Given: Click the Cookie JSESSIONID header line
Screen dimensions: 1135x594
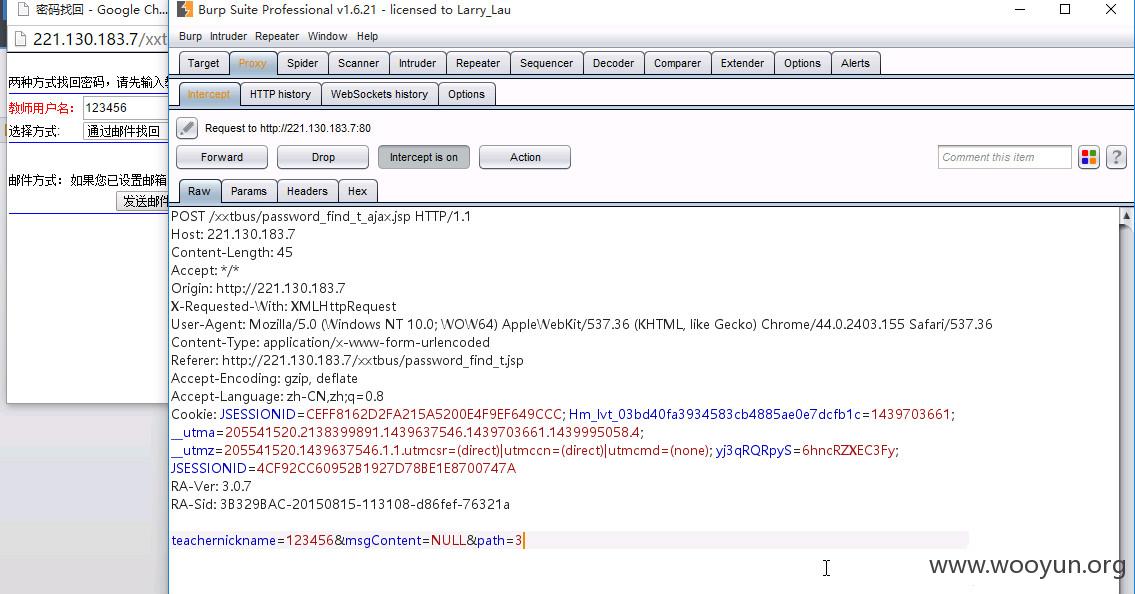Looking at the screenshot, I should point(562,415).
